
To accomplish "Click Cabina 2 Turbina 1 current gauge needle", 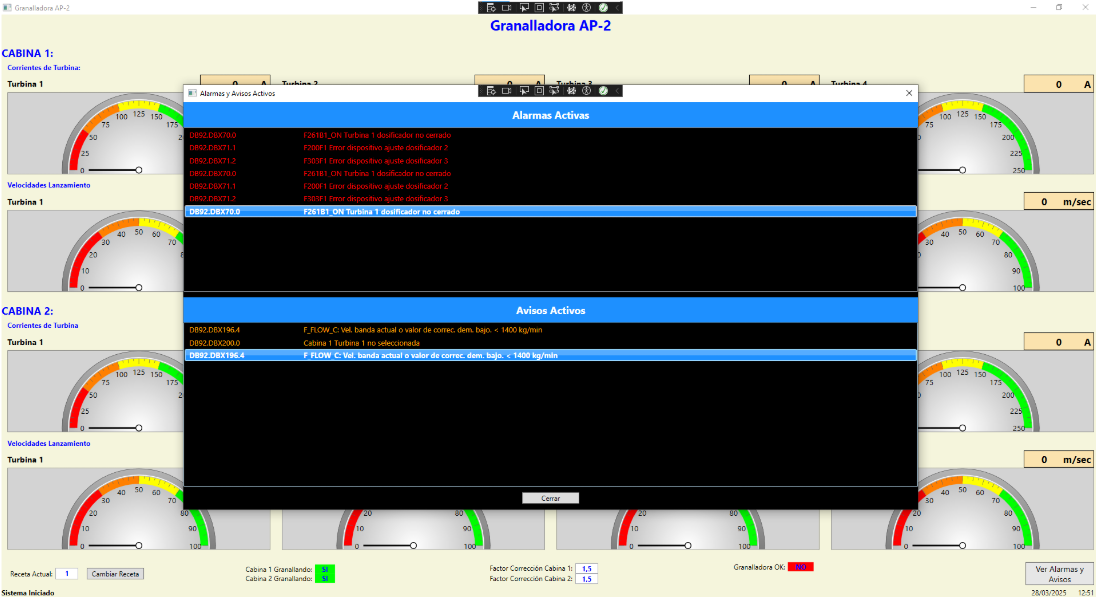I will click(x=115, y=428).
